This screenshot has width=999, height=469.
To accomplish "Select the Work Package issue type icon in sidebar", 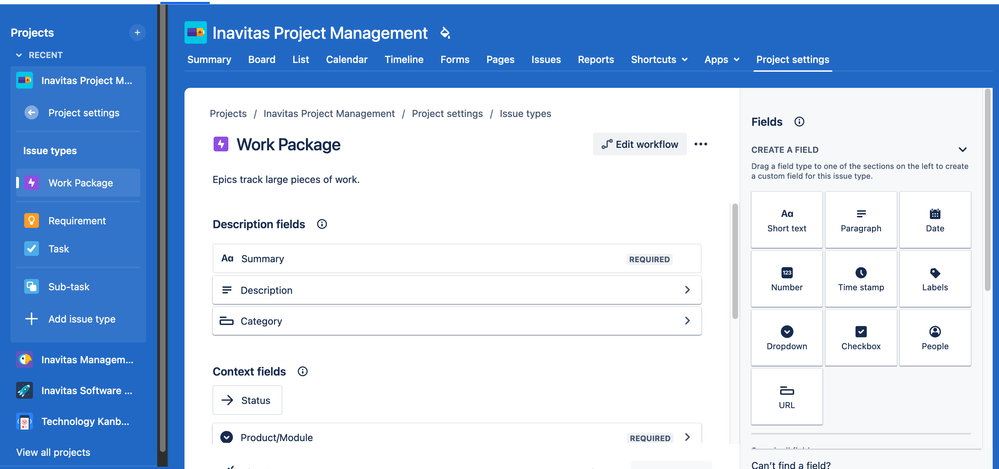I will [31, 183].
